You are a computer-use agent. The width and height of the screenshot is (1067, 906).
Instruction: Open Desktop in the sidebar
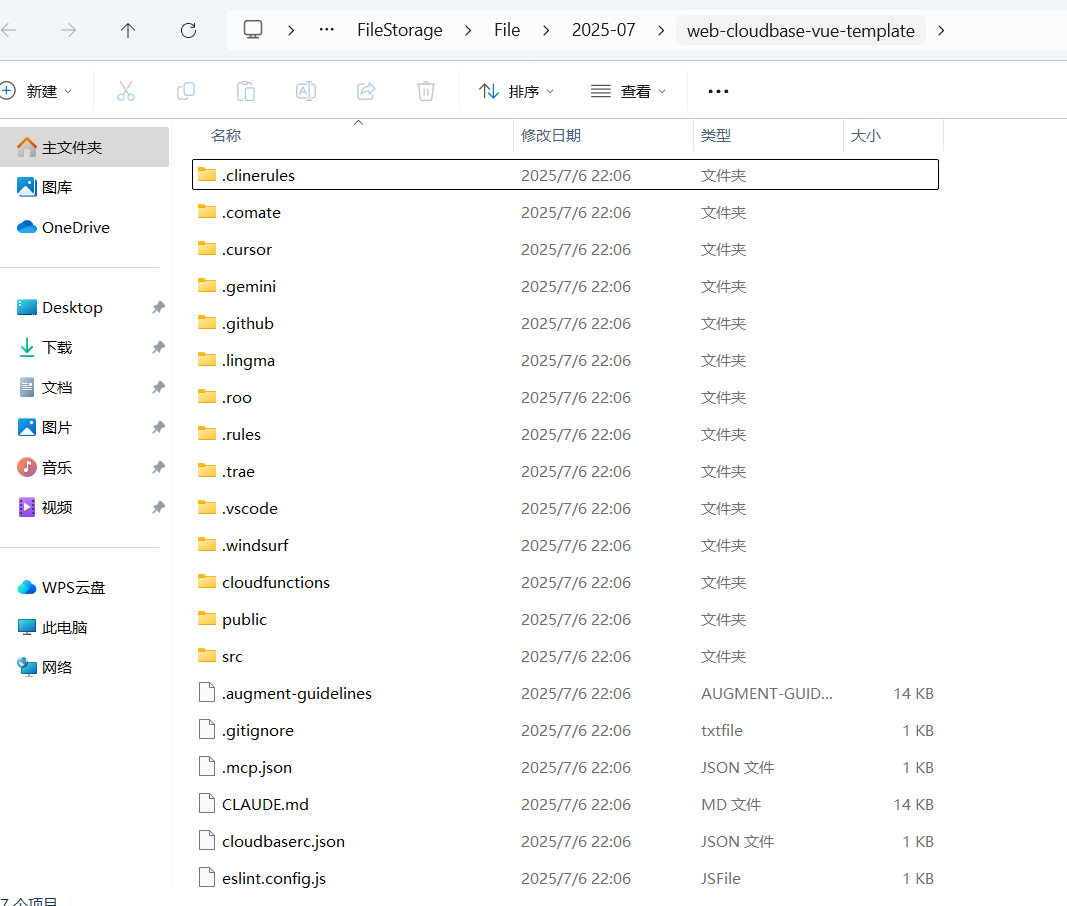tap(72, 308)
